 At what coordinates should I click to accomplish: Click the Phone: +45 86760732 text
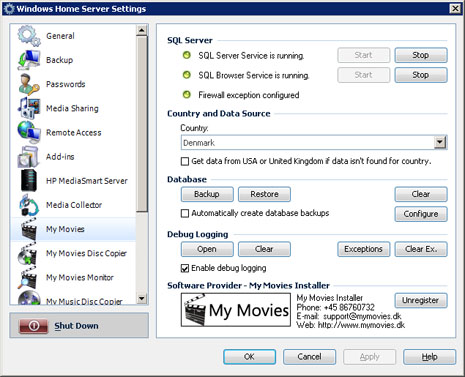336,307
